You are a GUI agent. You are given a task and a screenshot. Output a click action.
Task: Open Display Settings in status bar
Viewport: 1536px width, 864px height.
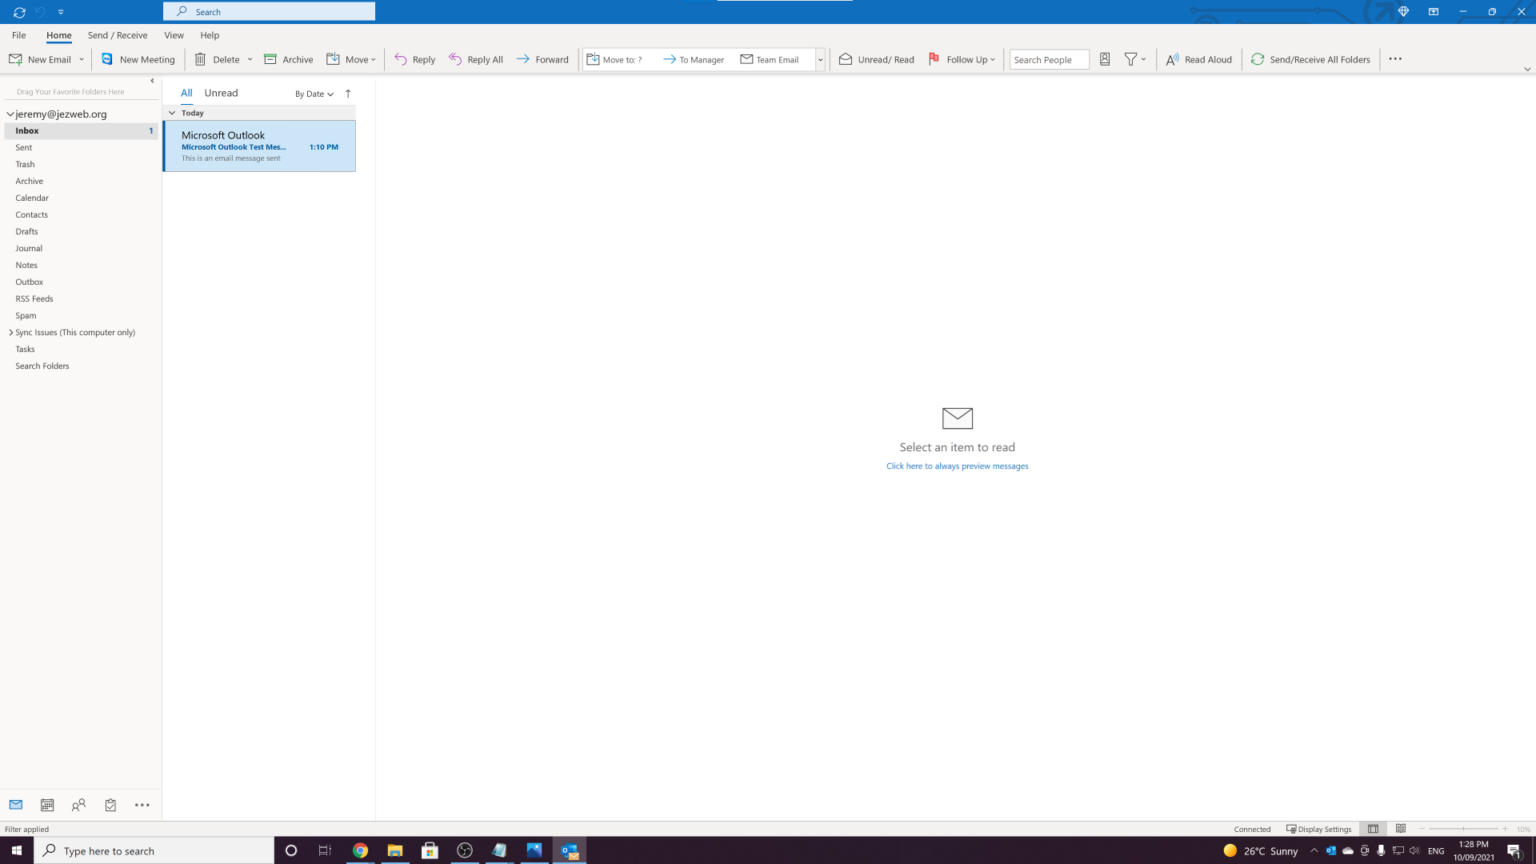click(1319, 829)
